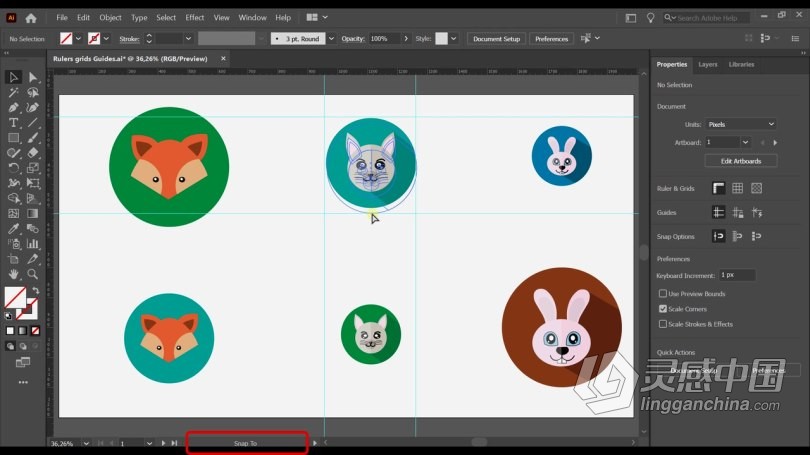Screen dimensions: 810x455
Task: Open the Units dropdown showing Pixels
Action: pyautogui.click(x=741, y=124)
